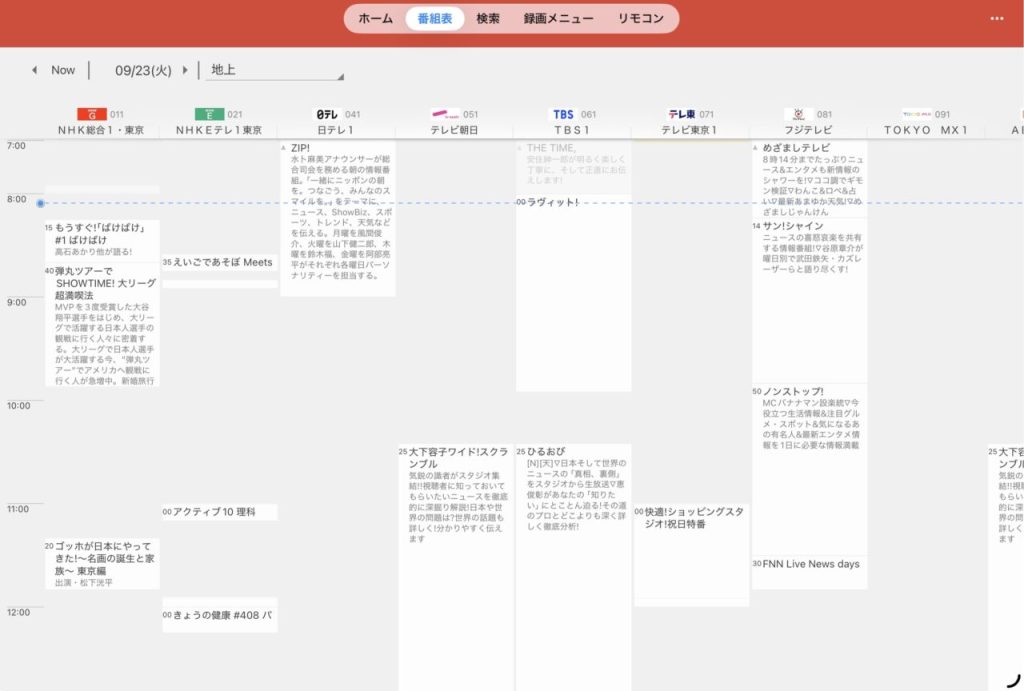Open the 地上 broadcast type dropdown
Image resolution: width=1024 pixels, height=691 pixels.
[x=275, y=70]
